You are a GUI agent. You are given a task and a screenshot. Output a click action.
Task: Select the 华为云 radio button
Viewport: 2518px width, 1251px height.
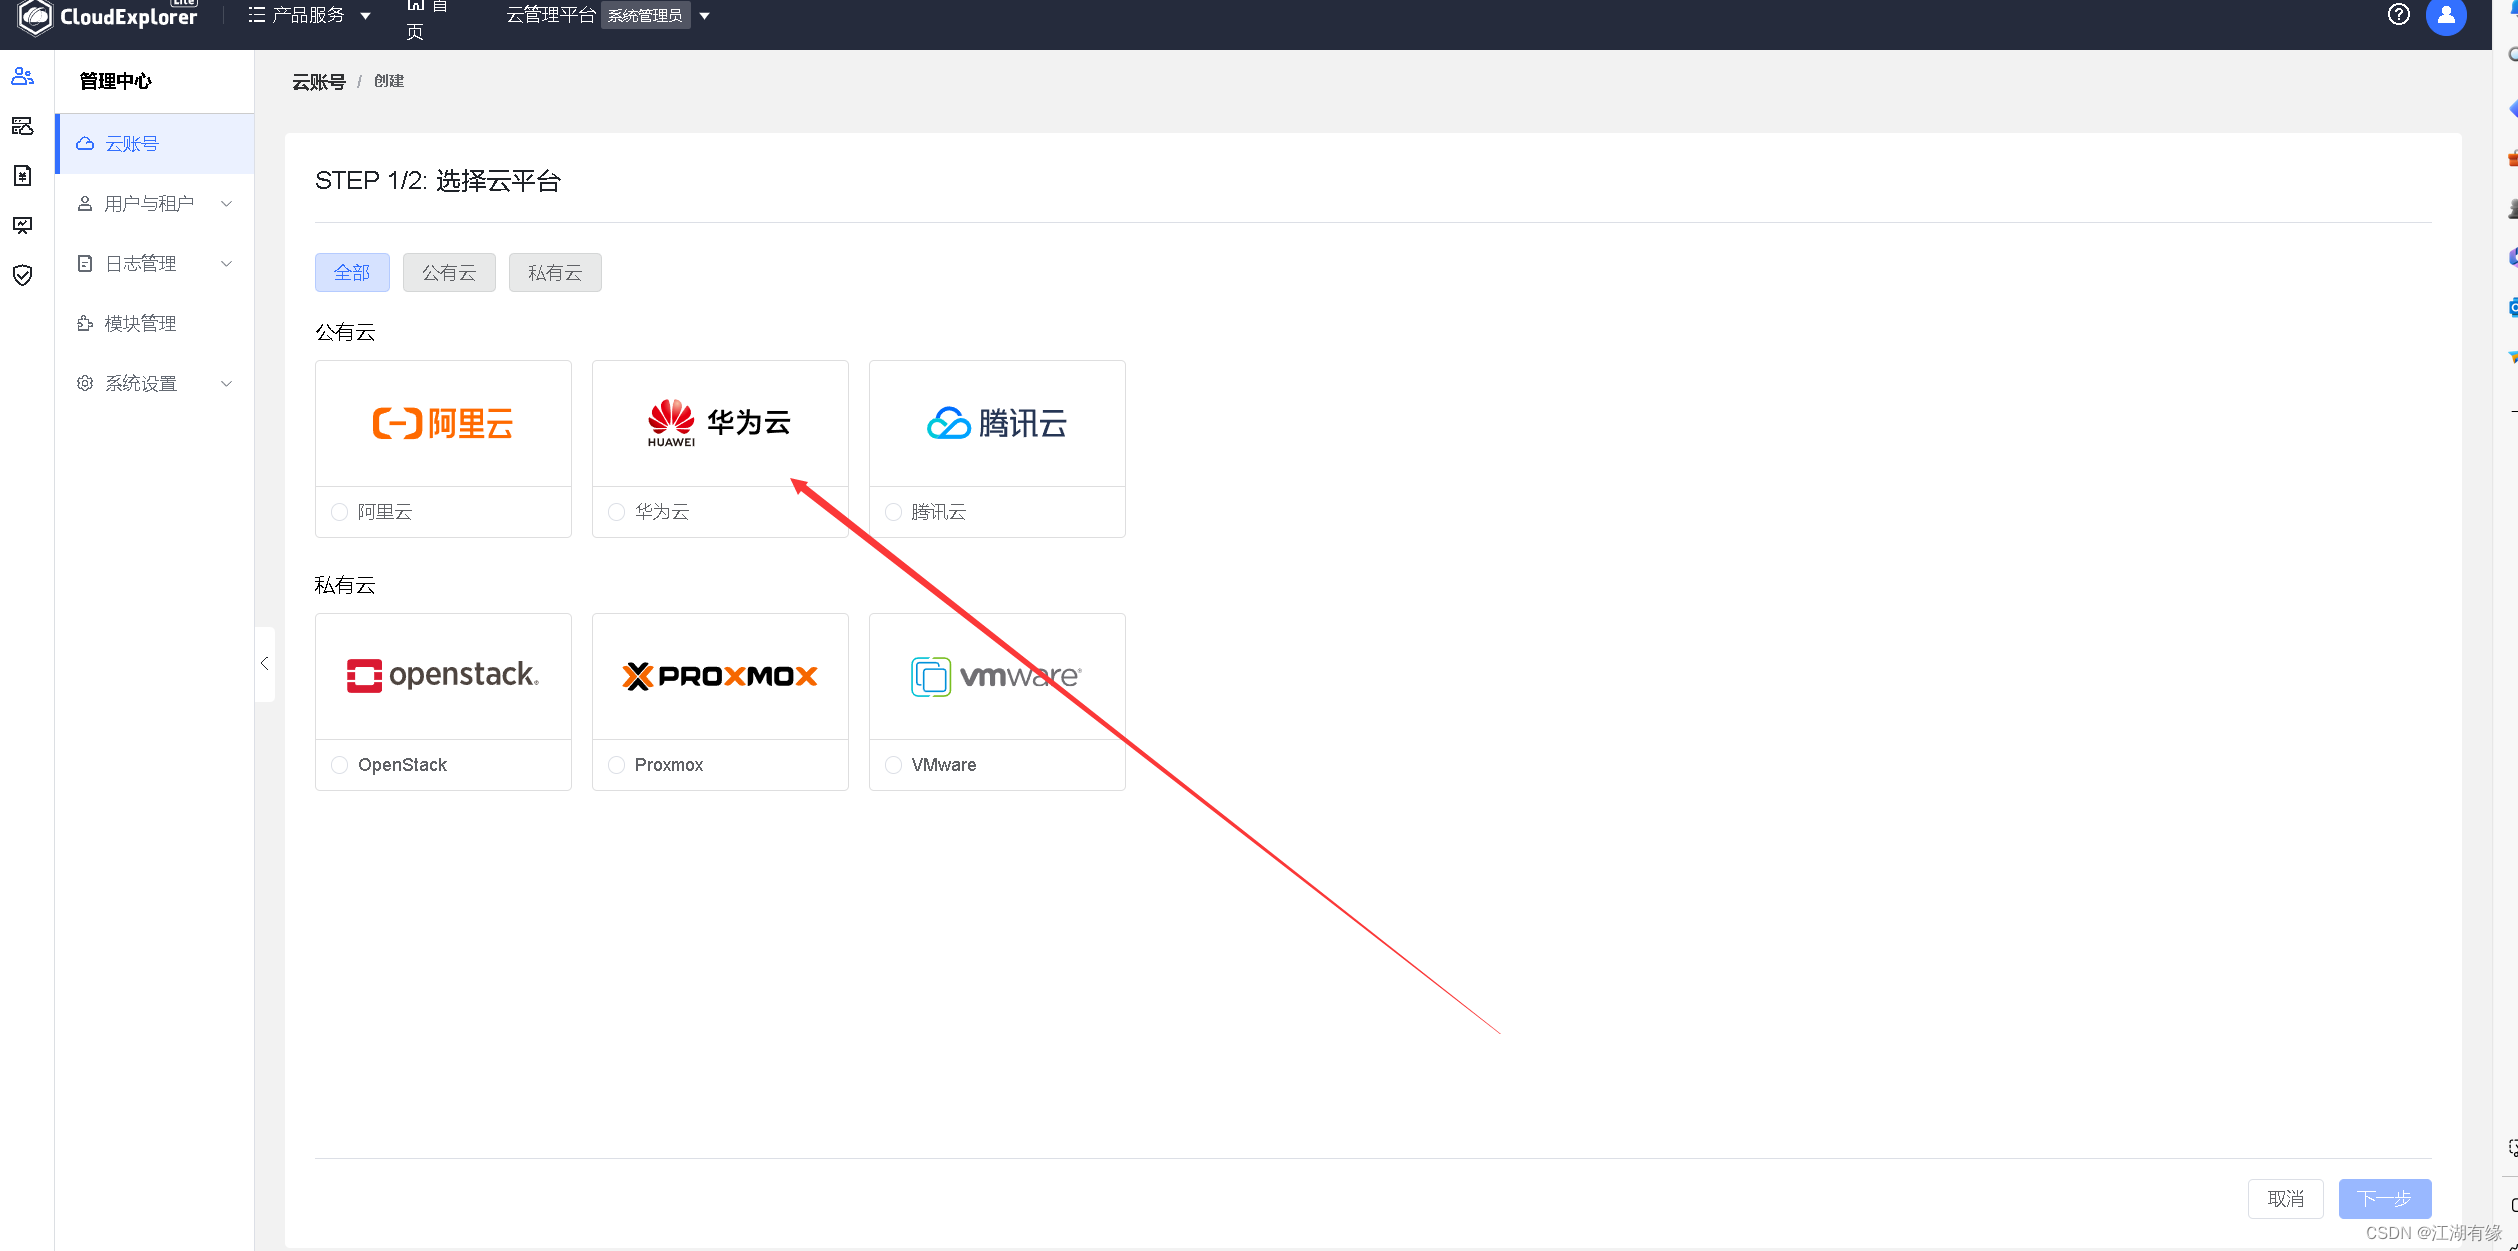click(x=617, y=512)
